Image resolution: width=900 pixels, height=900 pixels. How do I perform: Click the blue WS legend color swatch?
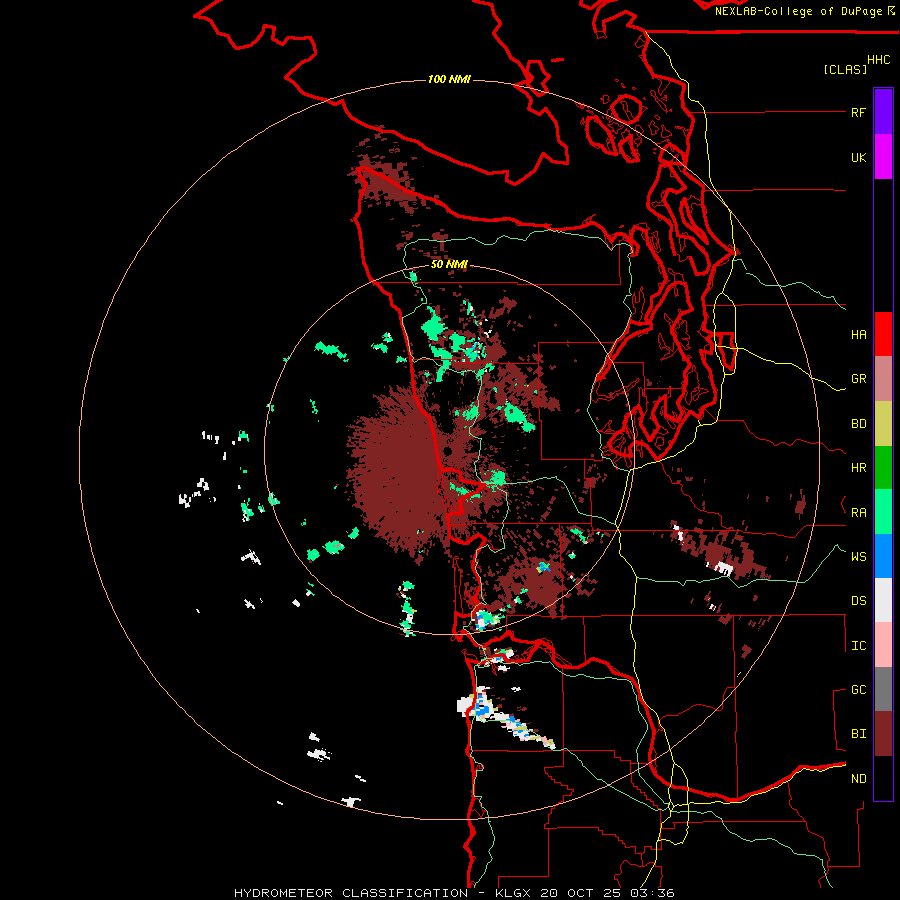(883, 556)
